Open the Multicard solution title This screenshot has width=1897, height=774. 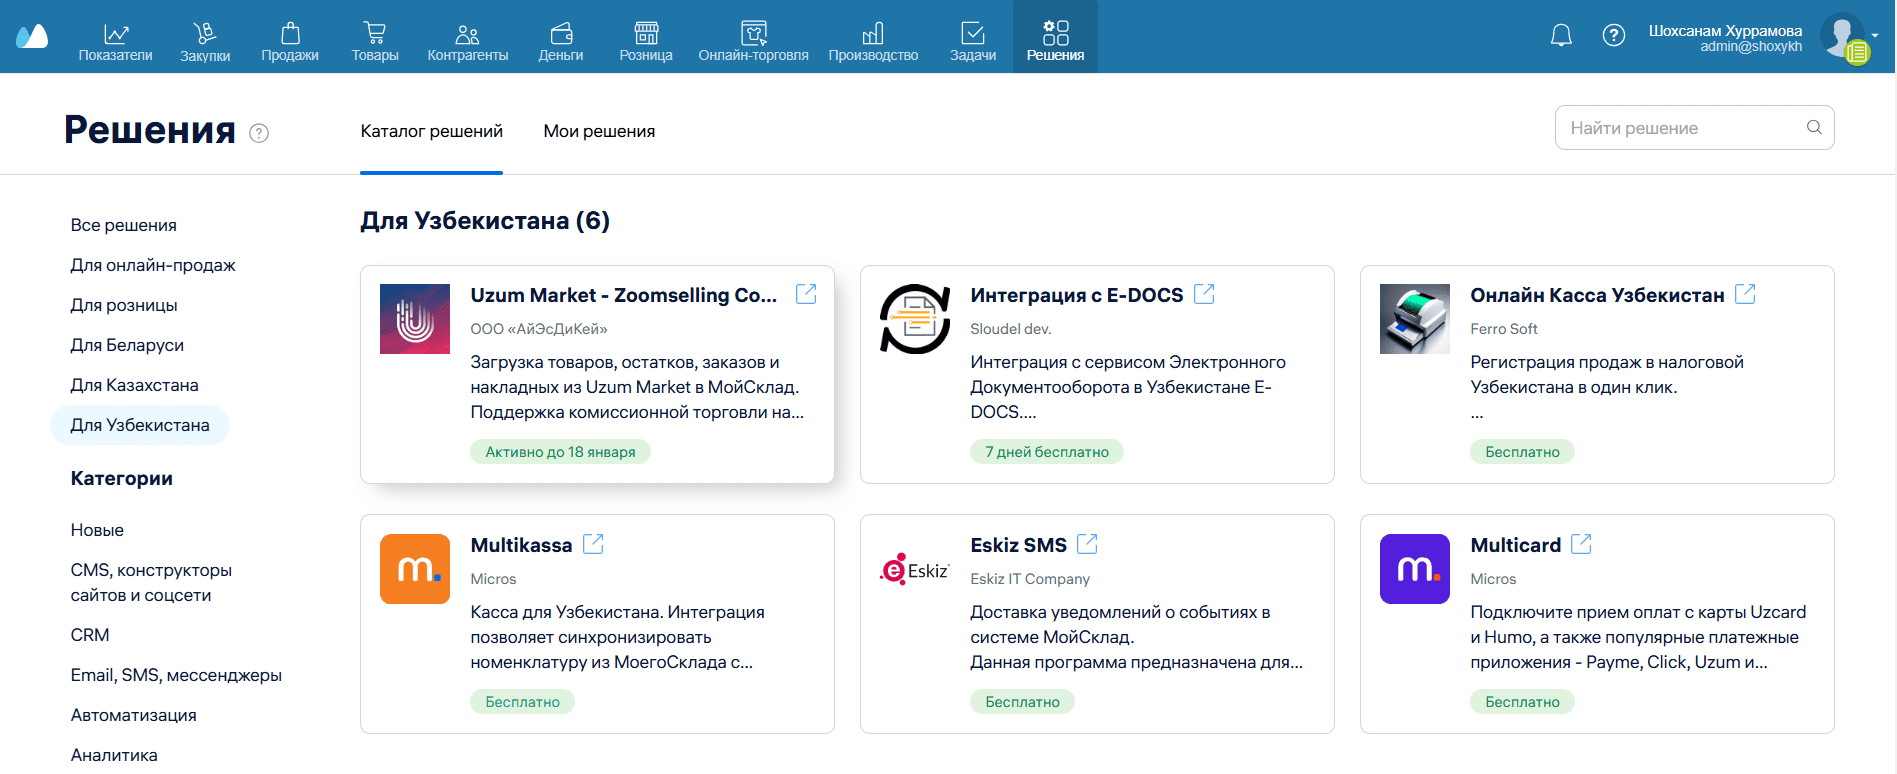[x=1515, y=545]
